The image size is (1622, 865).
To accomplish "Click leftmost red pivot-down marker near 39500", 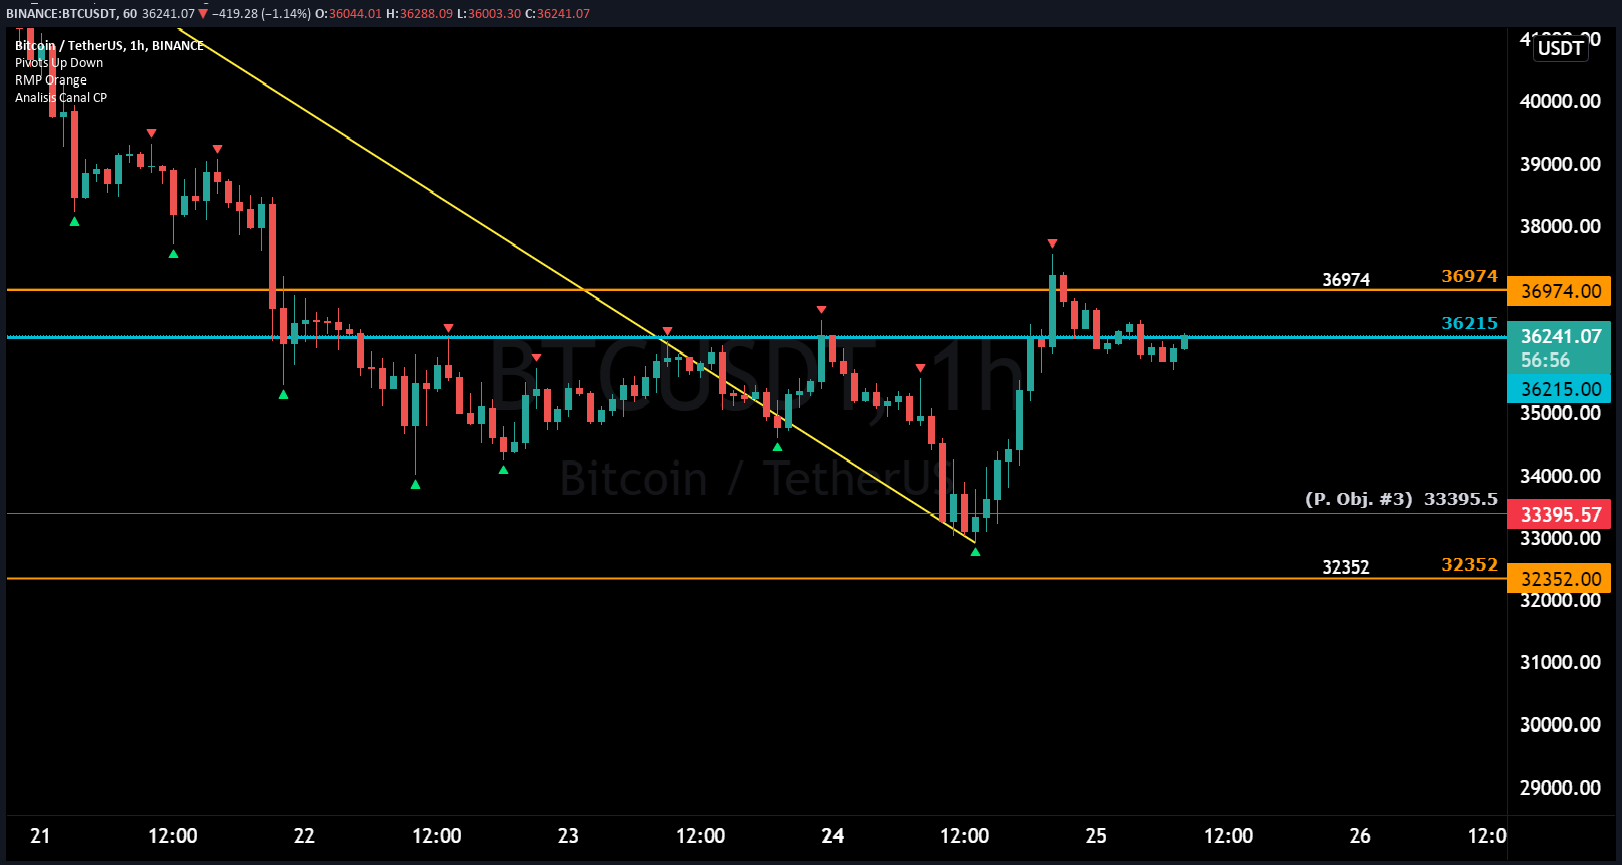I will [x=151, y=133].
